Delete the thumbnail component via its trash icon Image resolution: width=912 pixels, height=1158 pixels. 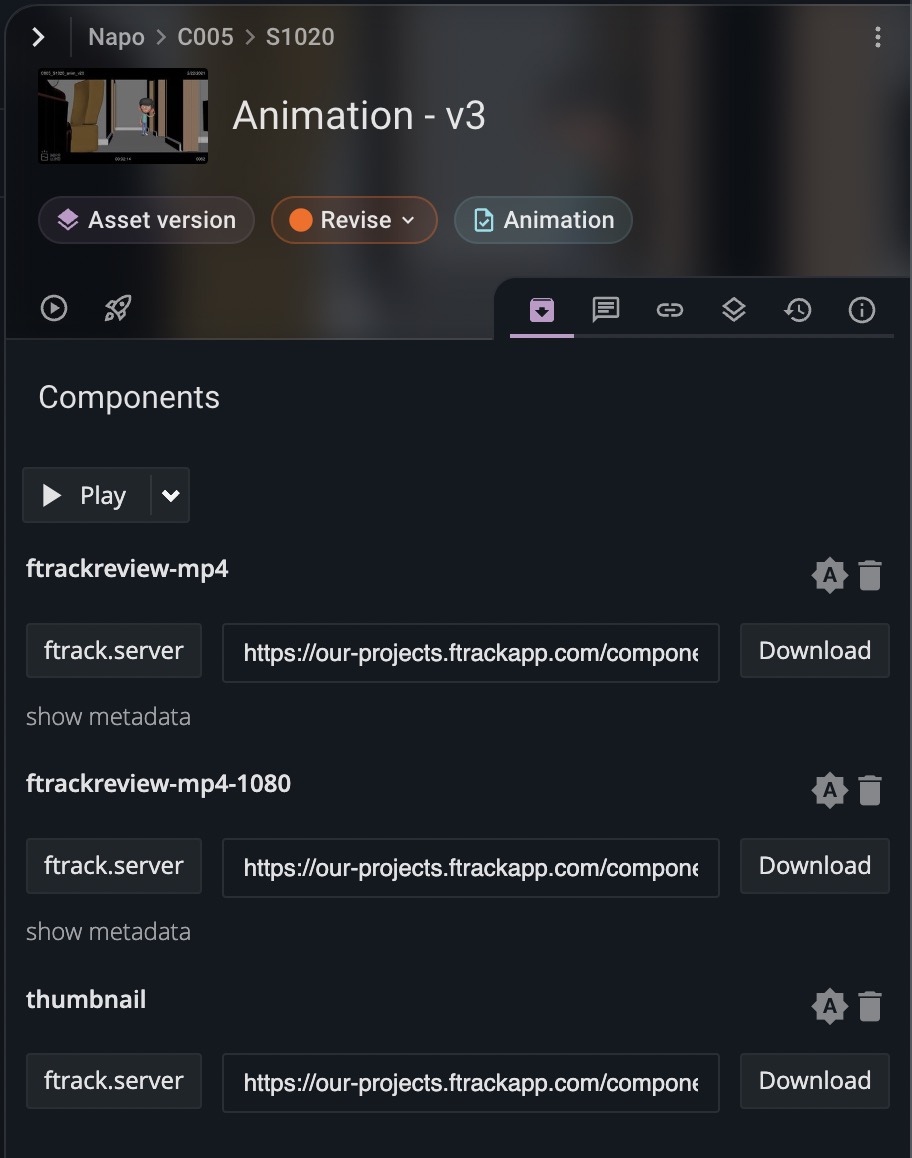pos(869,1006)
